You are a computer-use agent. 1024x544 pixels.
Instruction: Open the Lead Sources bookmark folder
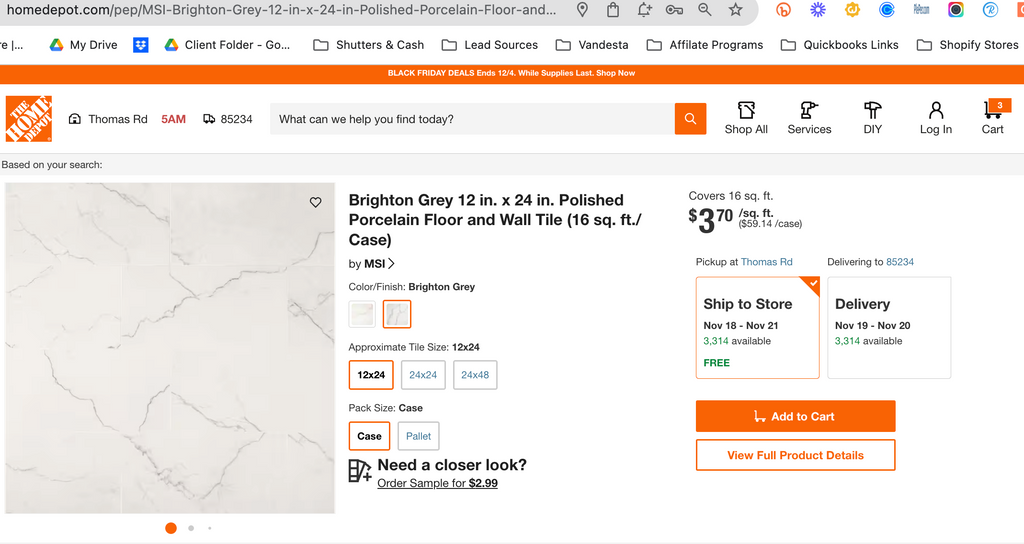click(x=490, y=44)
